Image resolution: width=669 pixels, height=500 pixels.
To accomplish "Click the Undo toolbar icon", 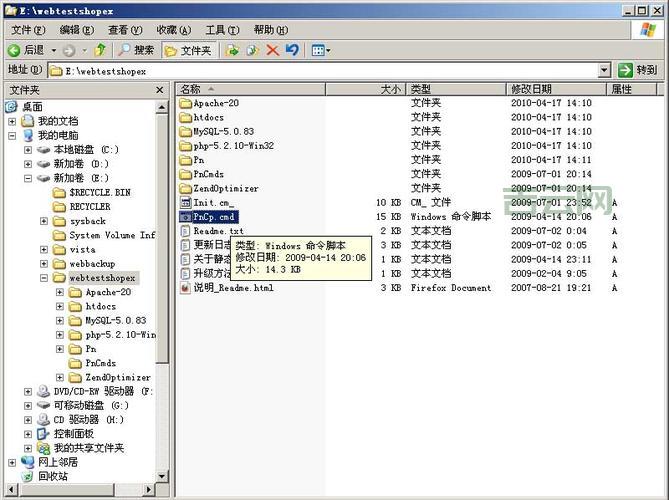I will tap(292, 50).
